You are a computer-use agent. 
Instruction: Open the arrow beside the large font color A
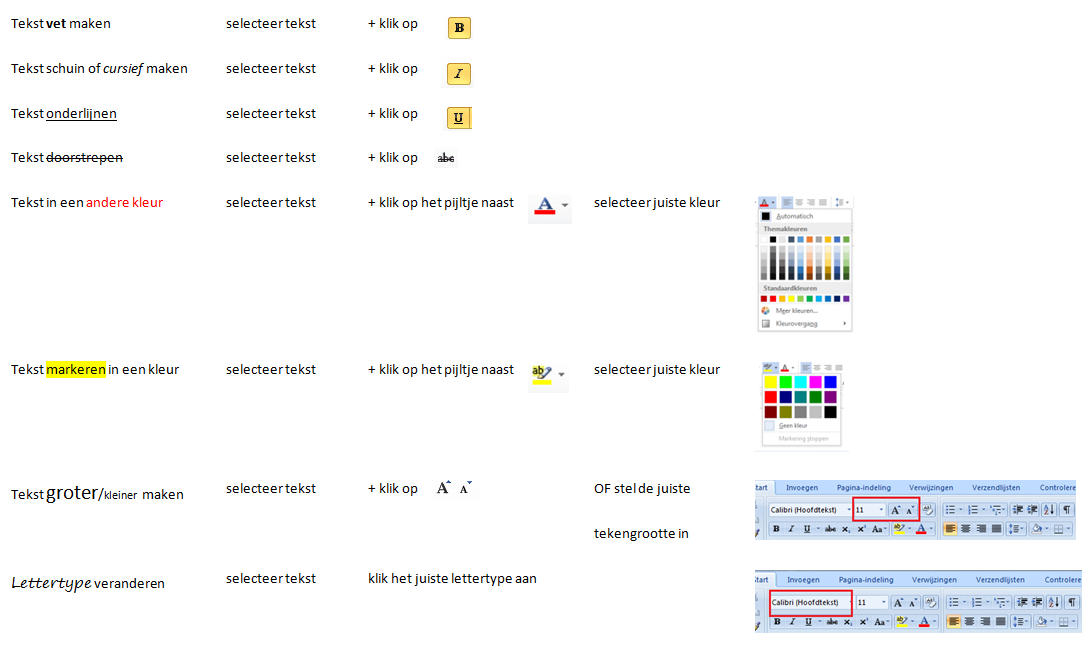click(x=565, y=205)
